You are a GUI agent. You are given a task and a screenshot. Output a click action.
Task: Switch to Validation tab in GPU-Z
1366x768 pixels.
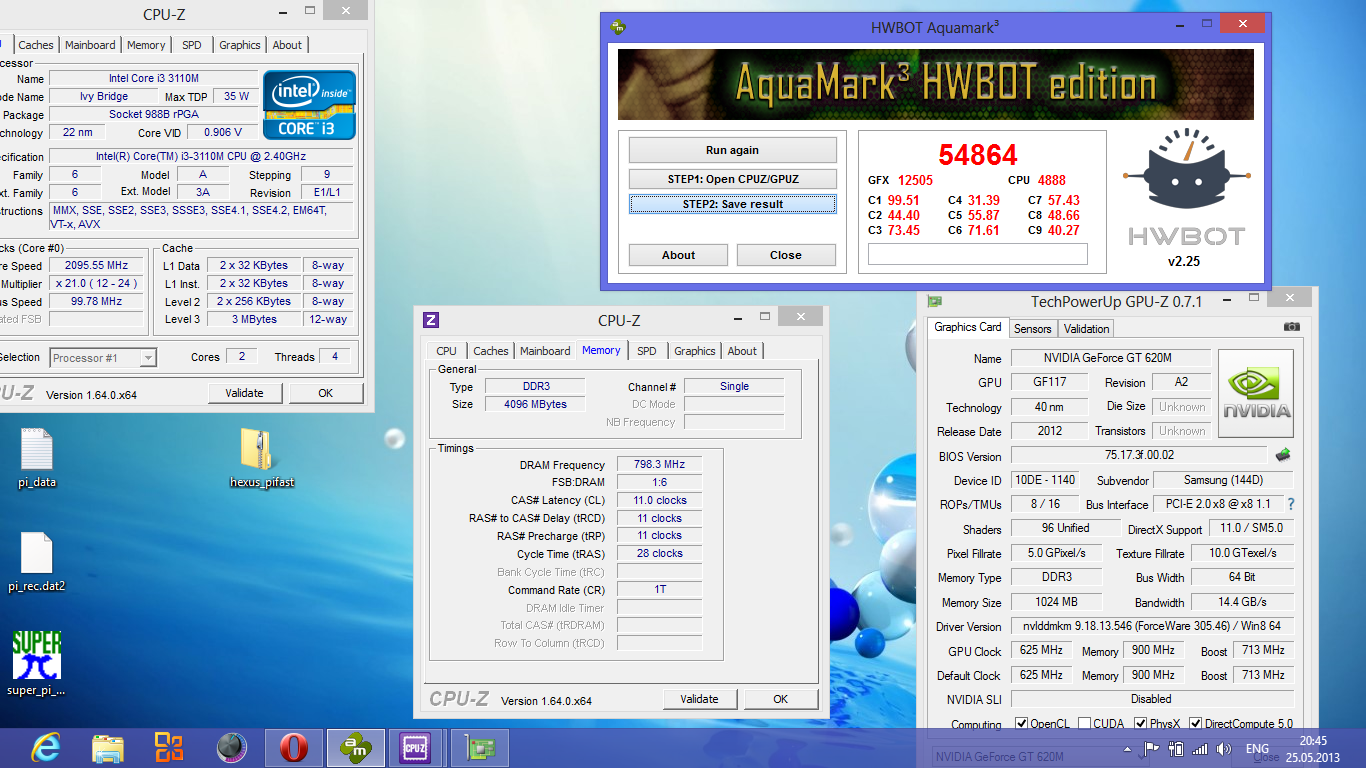point(1086,328)
